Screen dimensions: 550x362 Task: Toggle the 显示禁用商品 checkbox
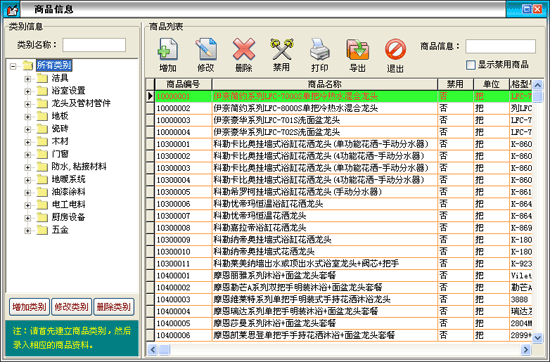pos(471,65)
